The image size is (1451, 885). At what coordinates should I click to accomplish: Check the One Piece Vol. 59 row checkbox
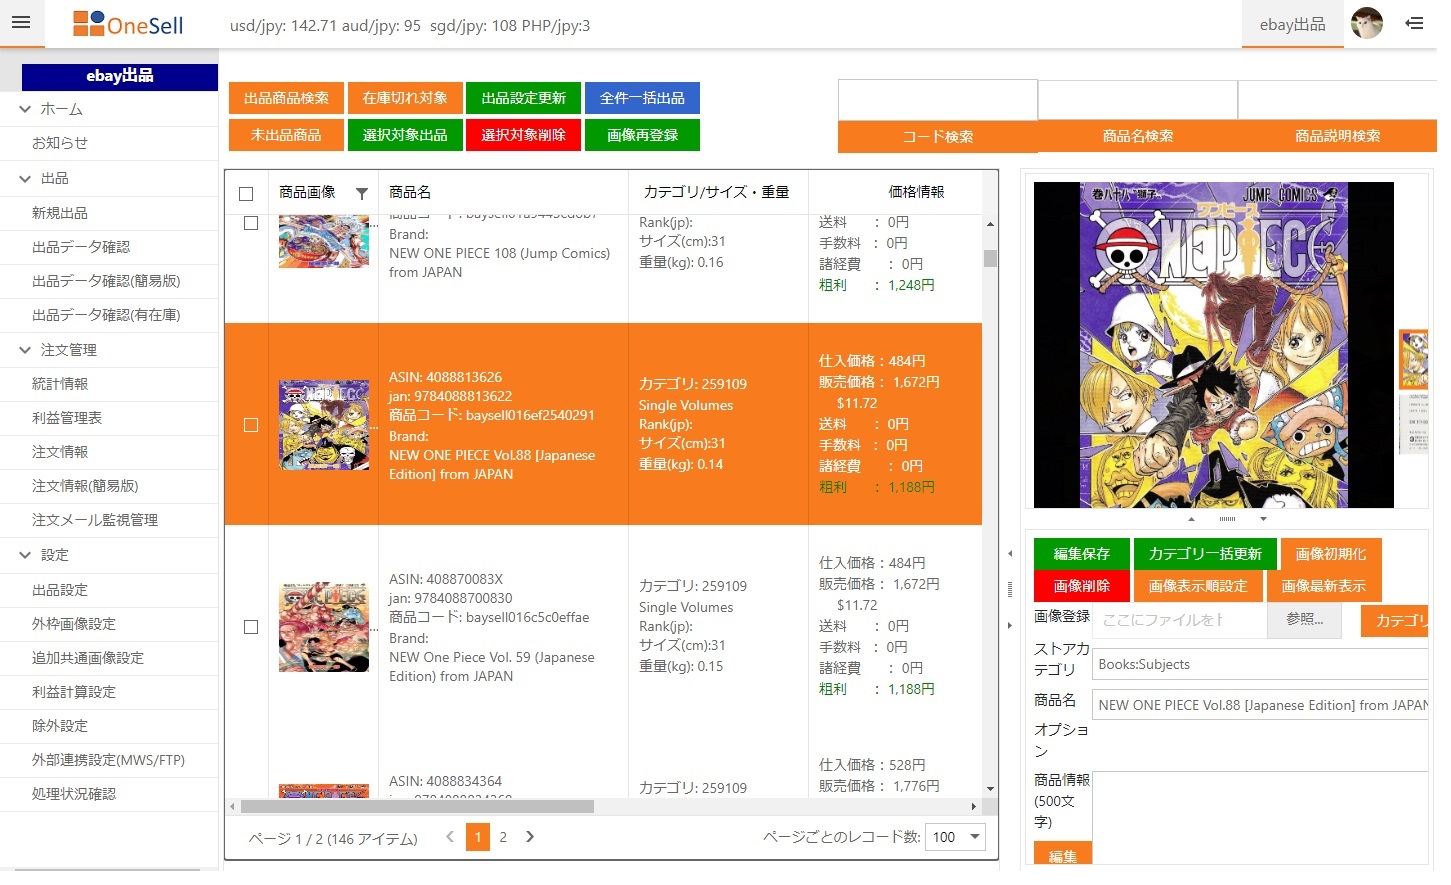251,627
